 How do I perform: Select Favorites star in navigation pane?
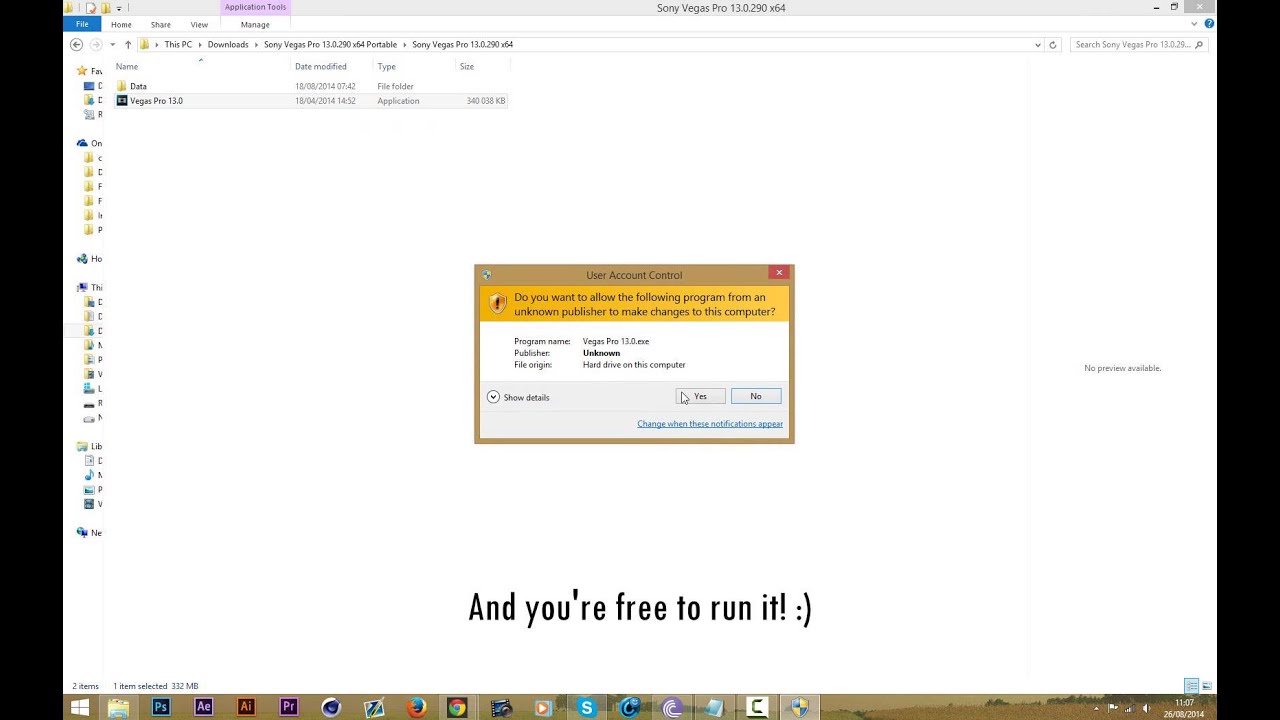click(83, 71)
